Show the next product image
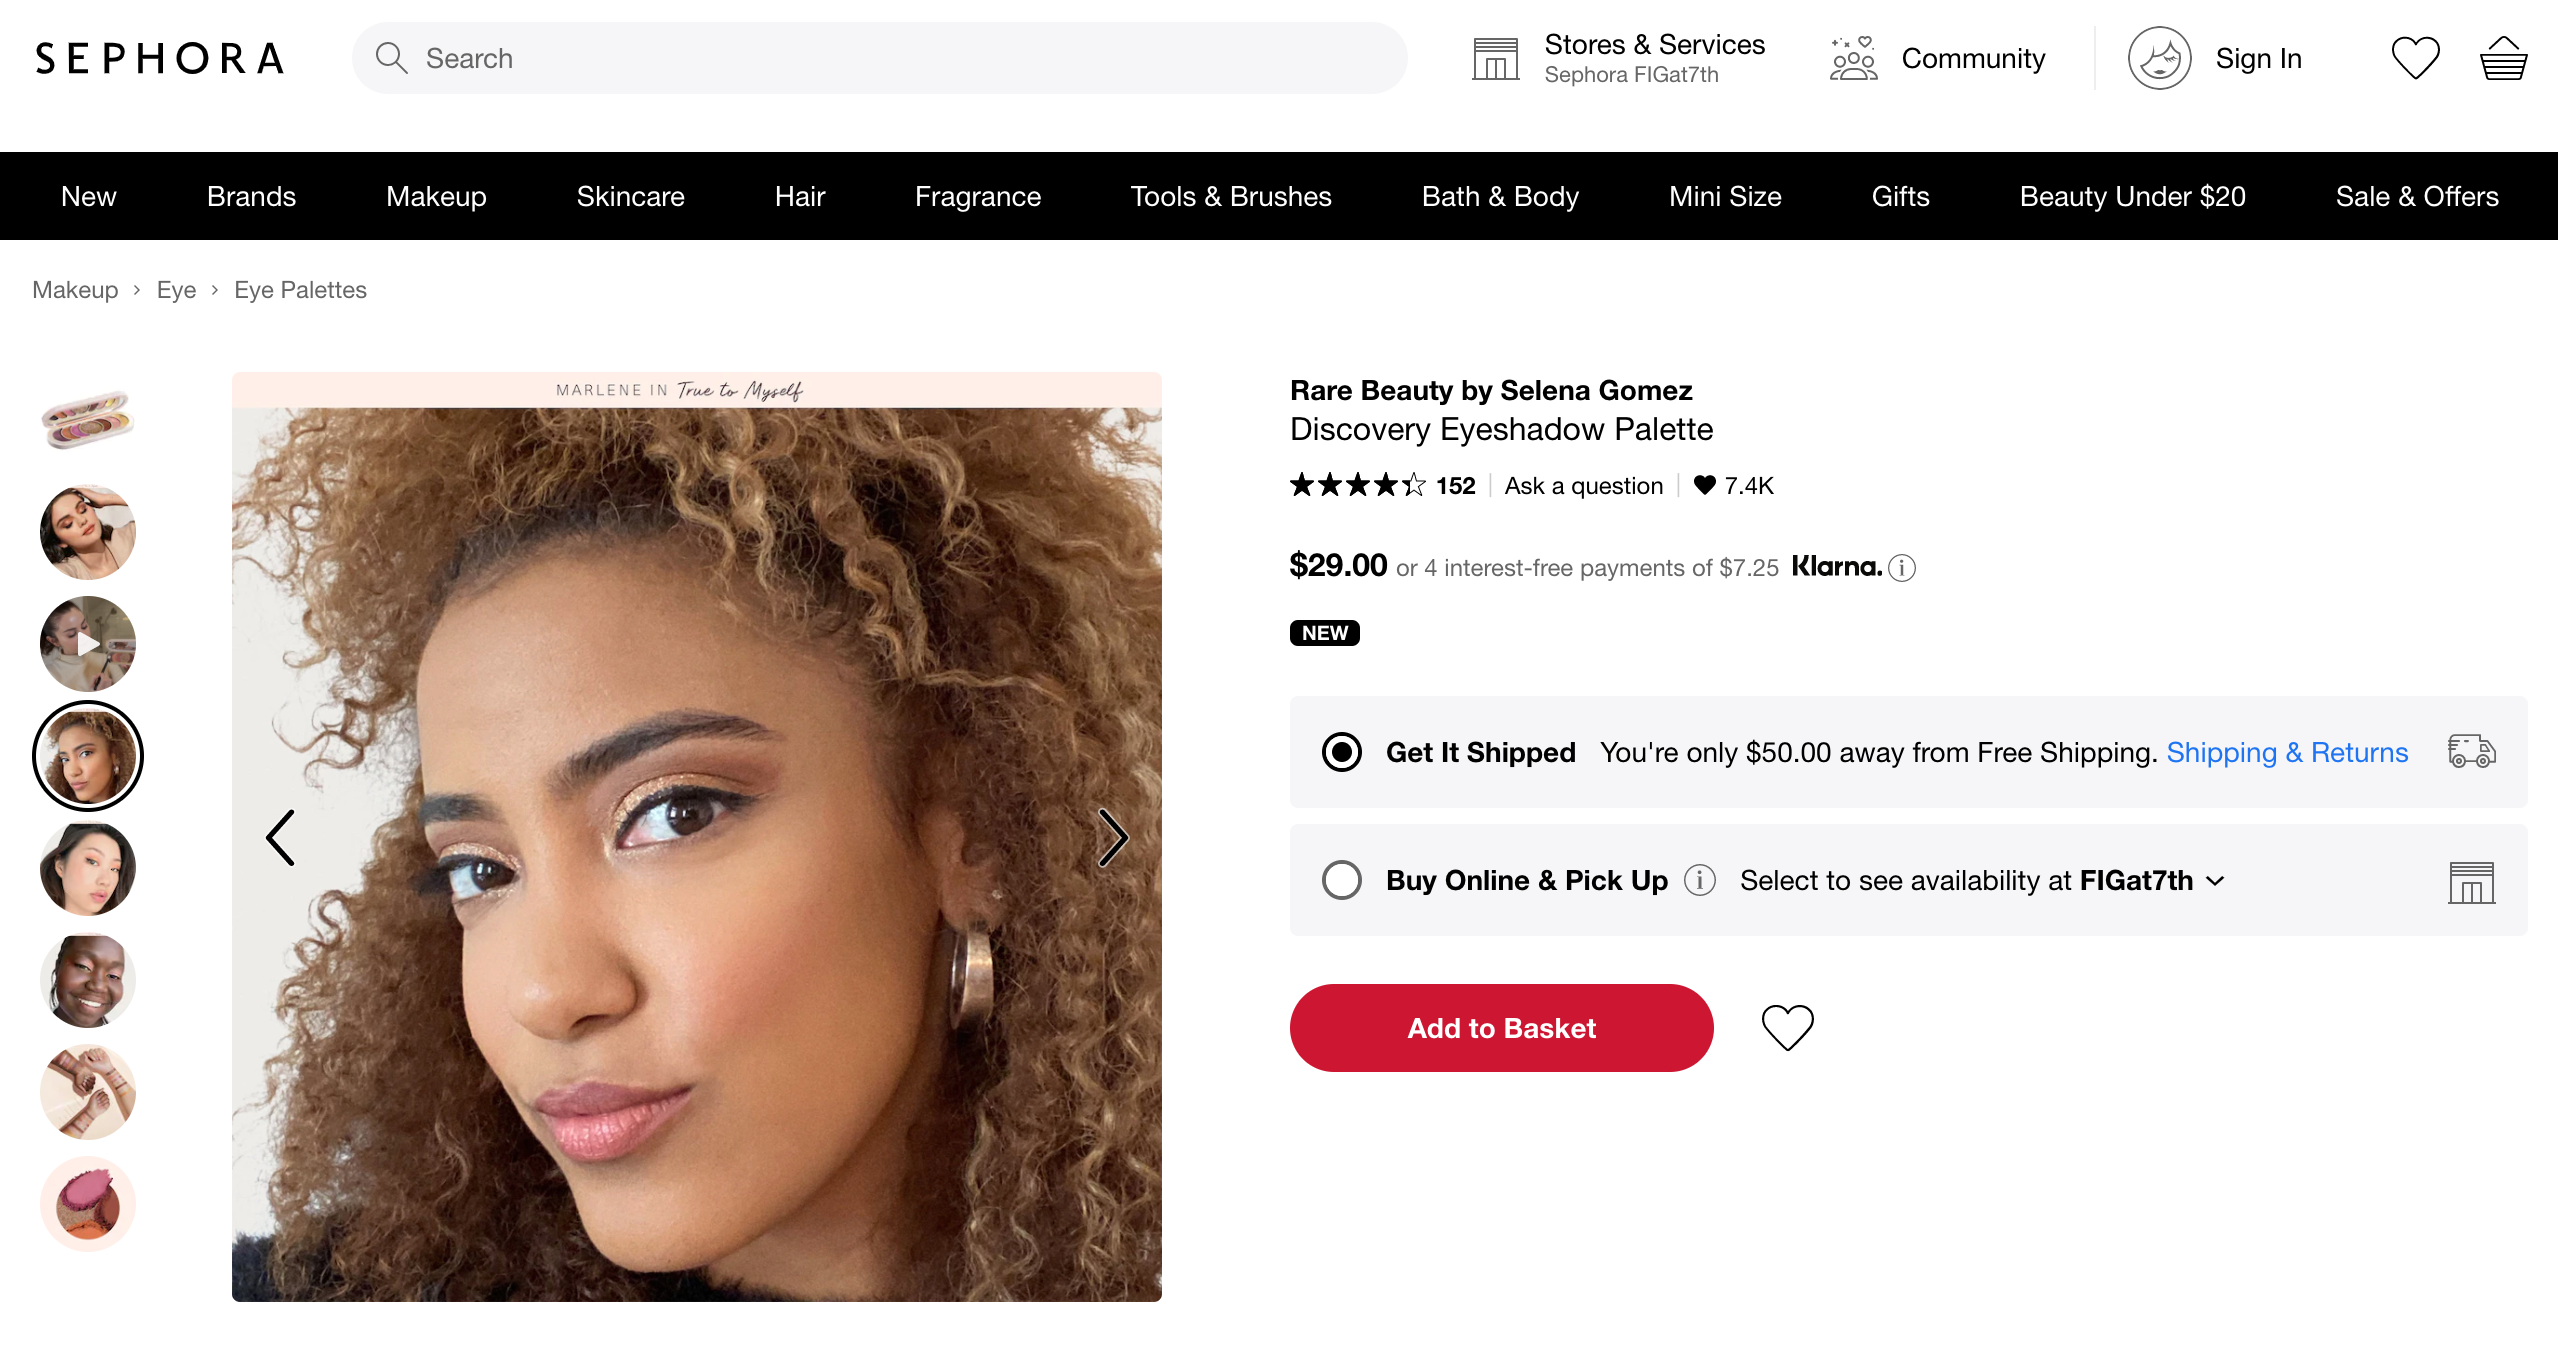Image resolution: width=2558 pixels, height=1364 pixels. pos(1112,837)
